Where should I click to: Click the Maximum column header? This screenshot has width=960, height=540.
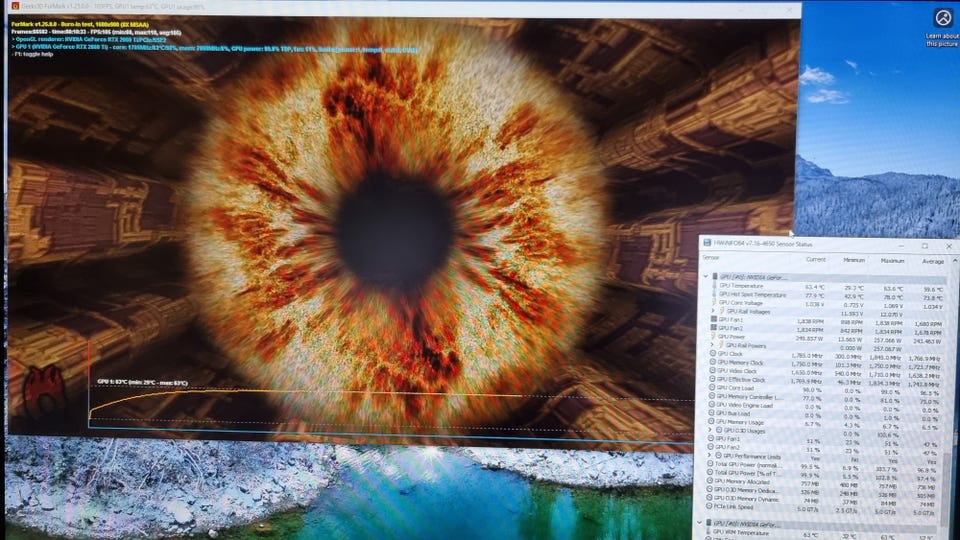click(x=893, y=261)
